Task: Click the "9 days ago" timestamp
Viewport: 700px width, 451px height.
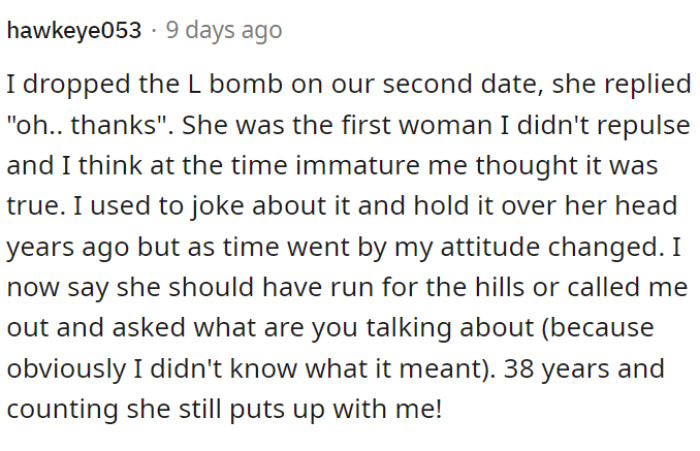Action: [x=224, y=31]
